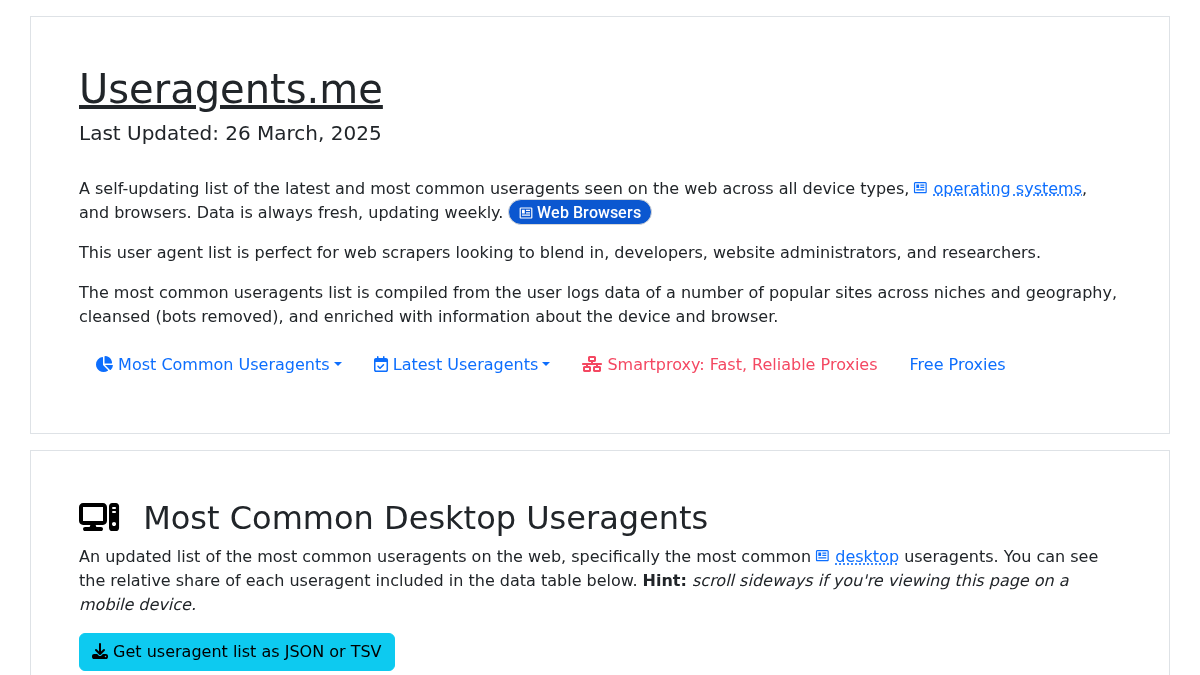The width and height of the screenshot is (1200, 675).
Task: Click Get useragent list as JSON or TSV
Action: tap(237, 652)
